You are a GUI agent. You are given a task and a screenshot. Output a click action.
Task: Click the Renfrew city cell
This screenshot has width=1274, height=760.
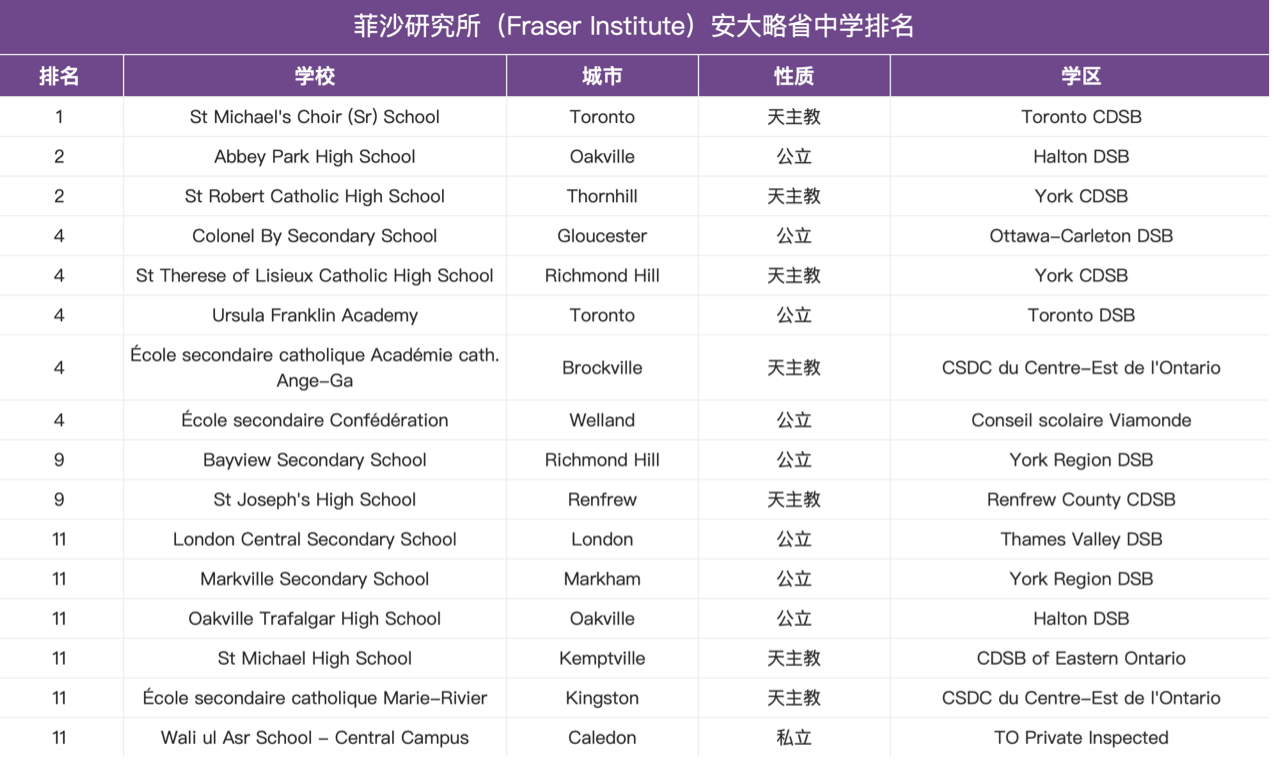click(602, 500)
